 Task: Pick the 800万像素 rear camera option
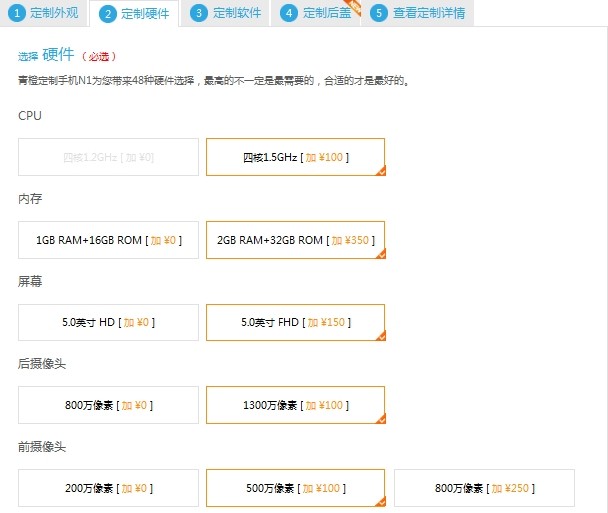click(108, 405)
